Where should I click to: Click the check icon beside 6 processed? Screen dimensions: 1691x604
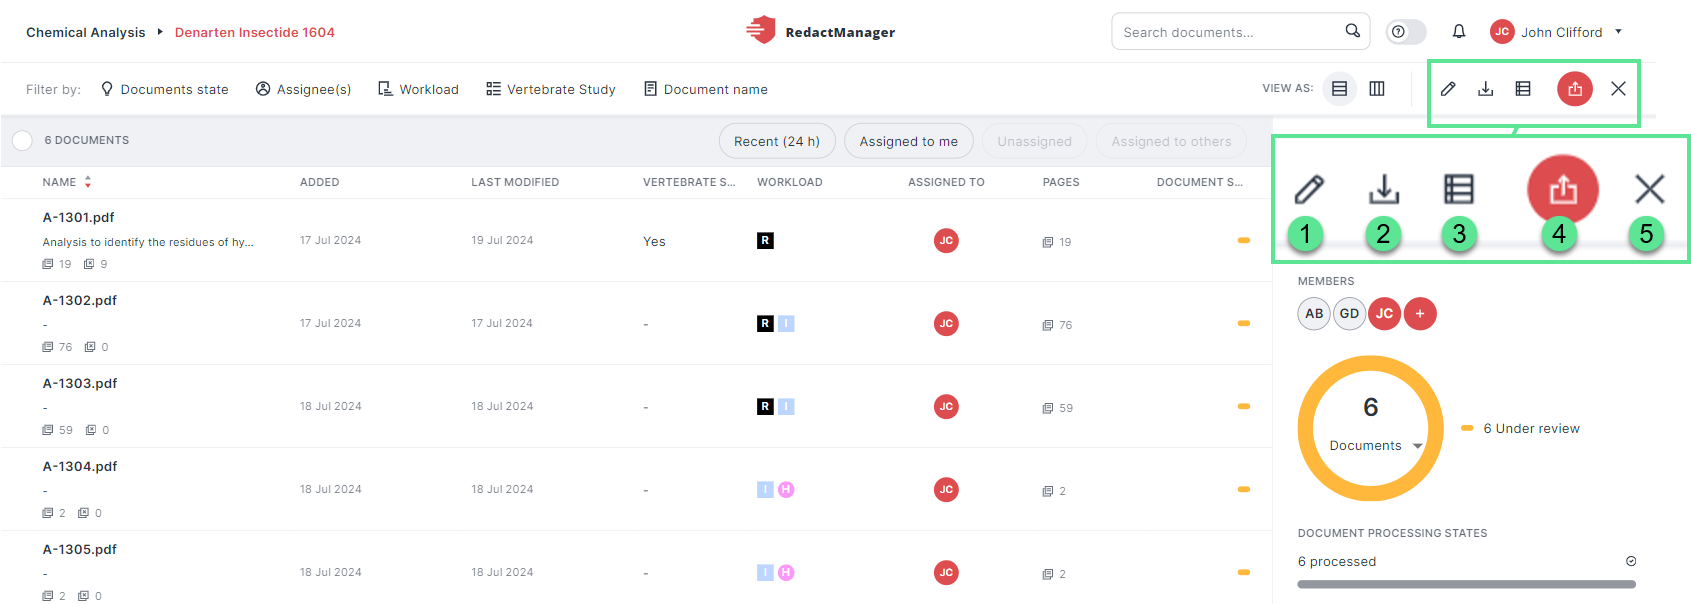pyautogui.click(x=1631, y=561)
